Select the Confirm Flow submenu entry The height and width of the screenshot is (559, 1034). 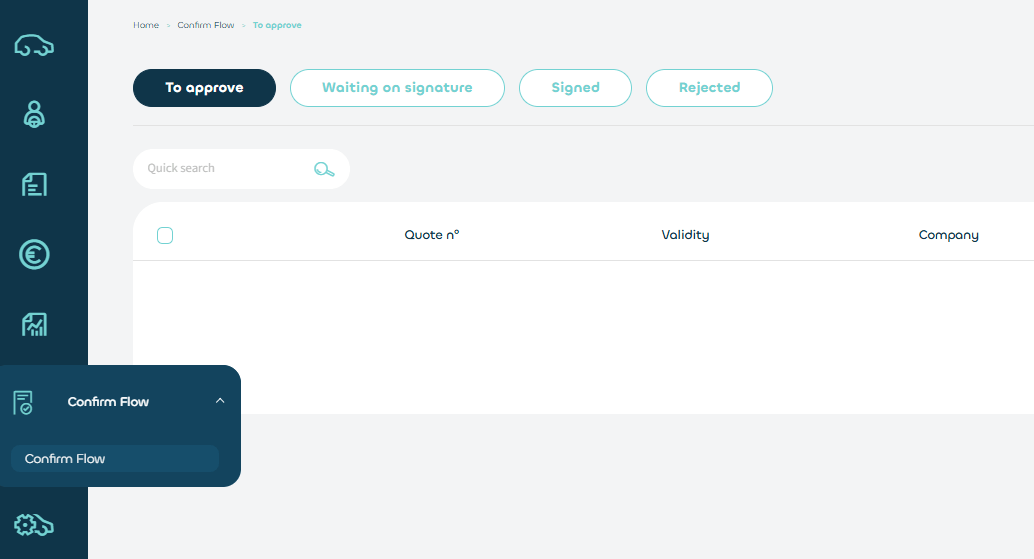pos(114,459)
